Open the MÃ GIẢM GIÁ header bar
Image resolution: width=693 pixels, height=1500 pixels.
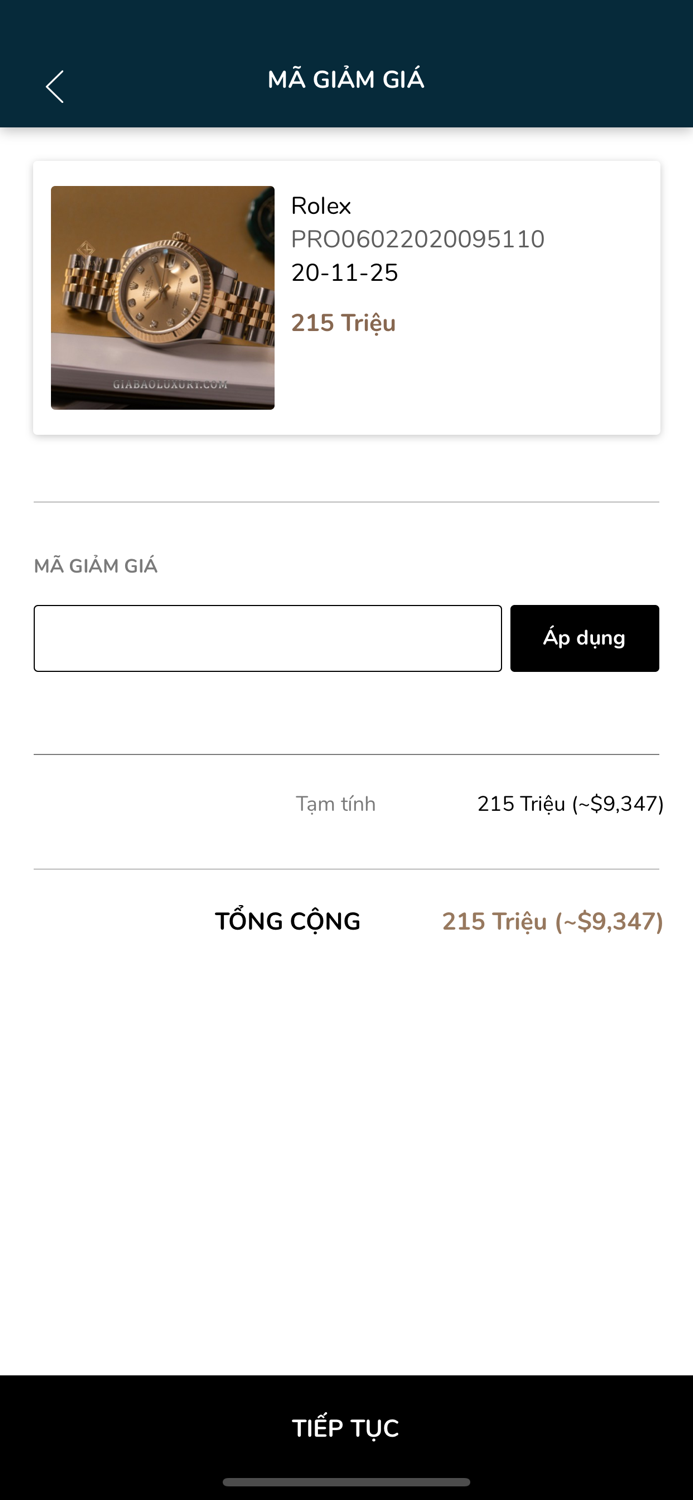click(346, 79)
